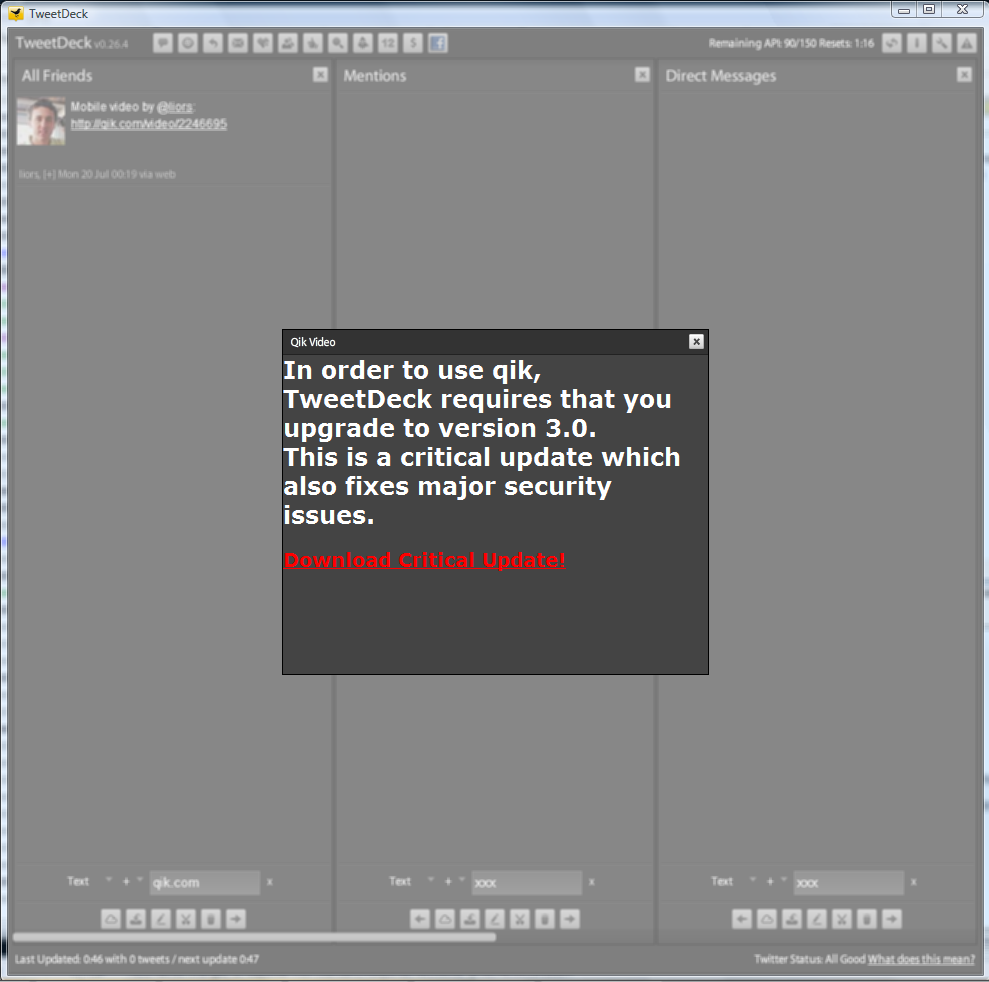Maximize the TweetDeck window

click(929, 9)
